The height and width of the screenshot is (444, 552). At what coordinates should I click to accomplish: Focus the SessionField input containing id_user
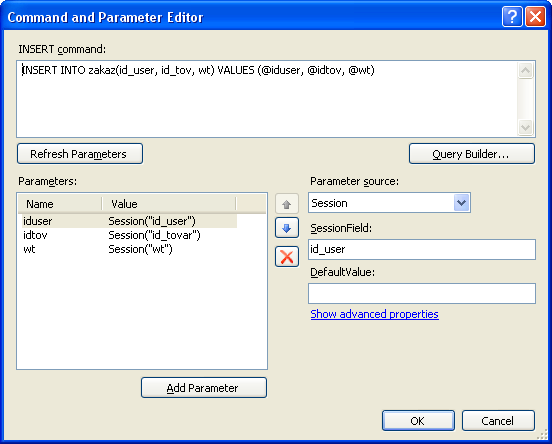point(422,249)
